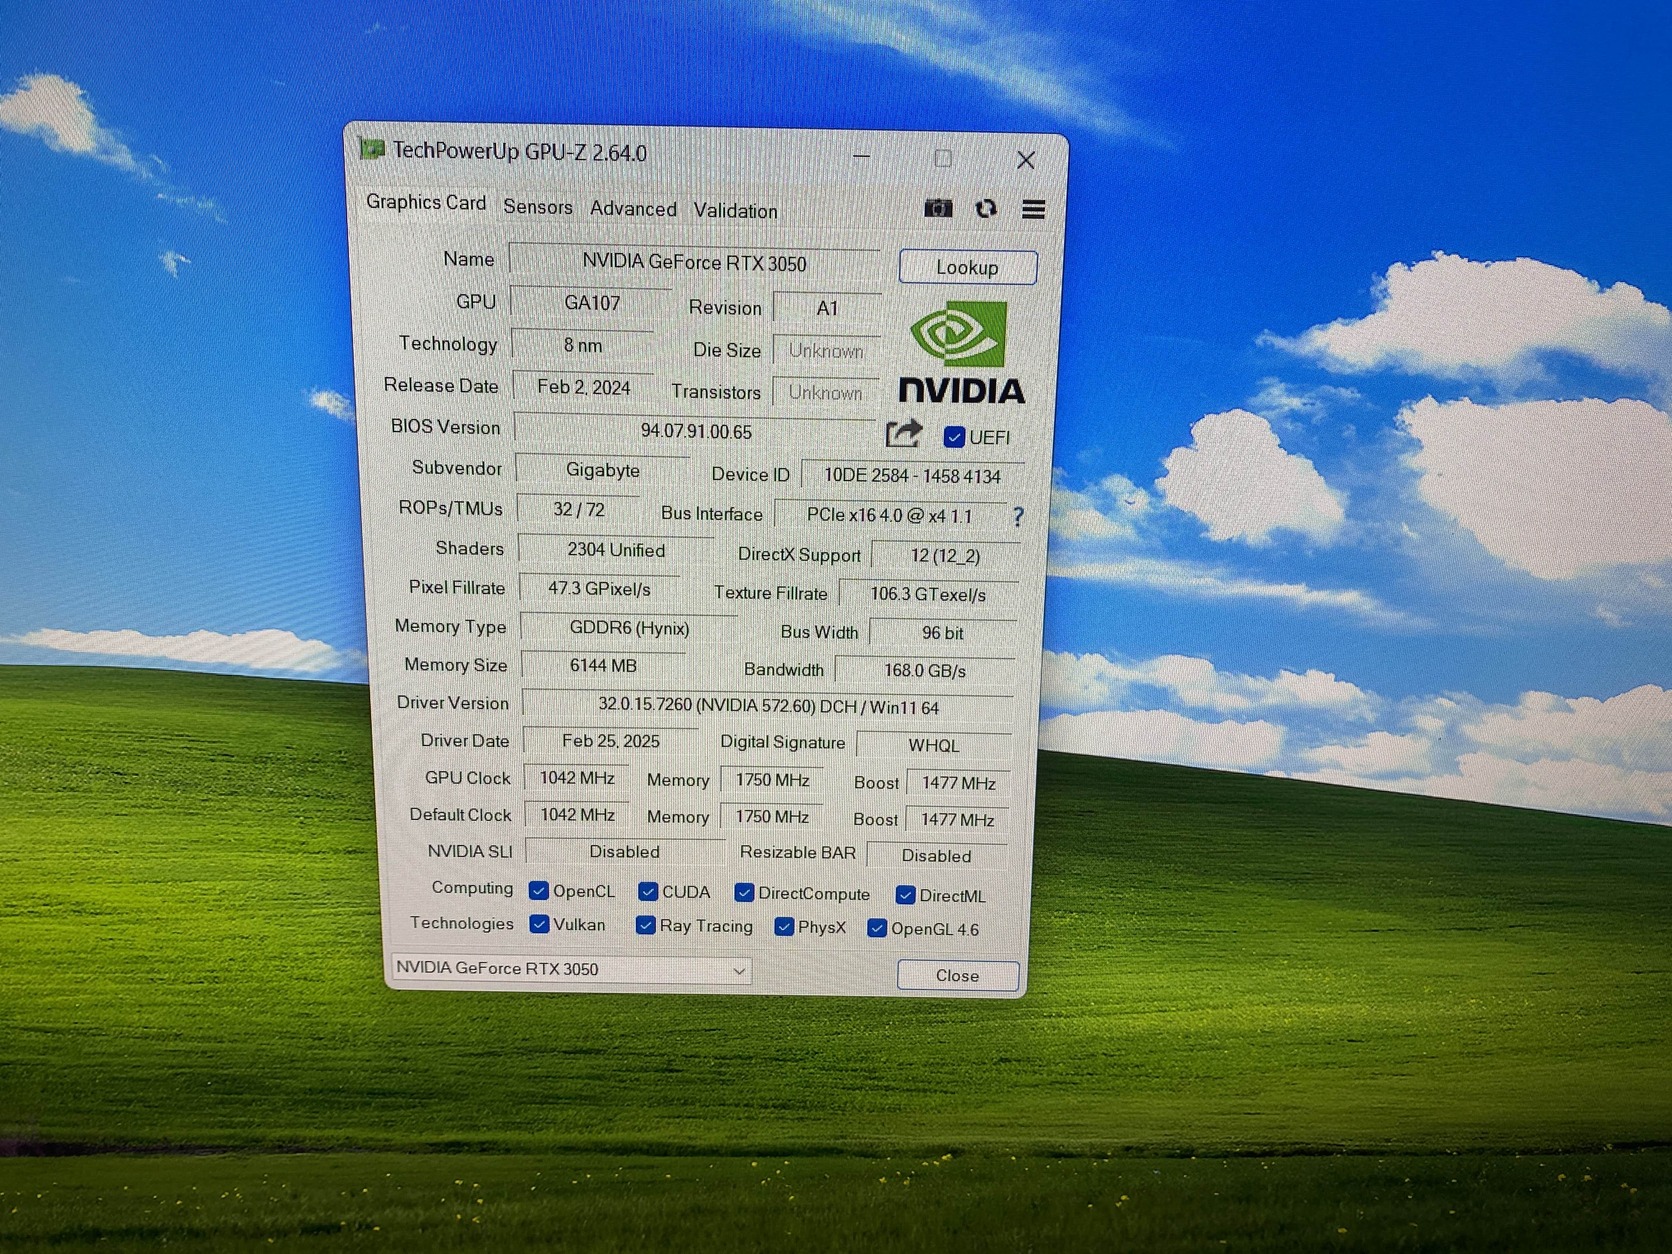This screenshot has height=1254, width=1672.
Task: Click the Shaders field 2304 Unified
Action: (x=616, y=550)
